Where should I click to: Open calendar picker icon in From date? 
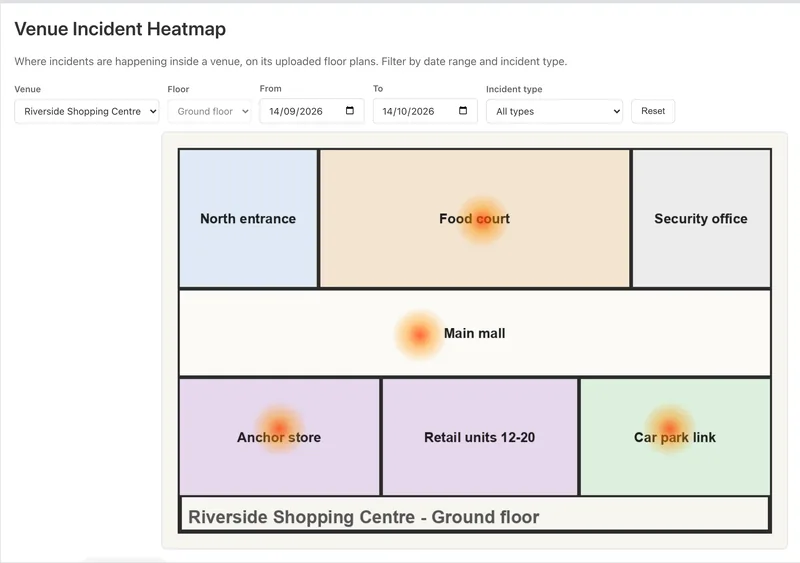349,111
